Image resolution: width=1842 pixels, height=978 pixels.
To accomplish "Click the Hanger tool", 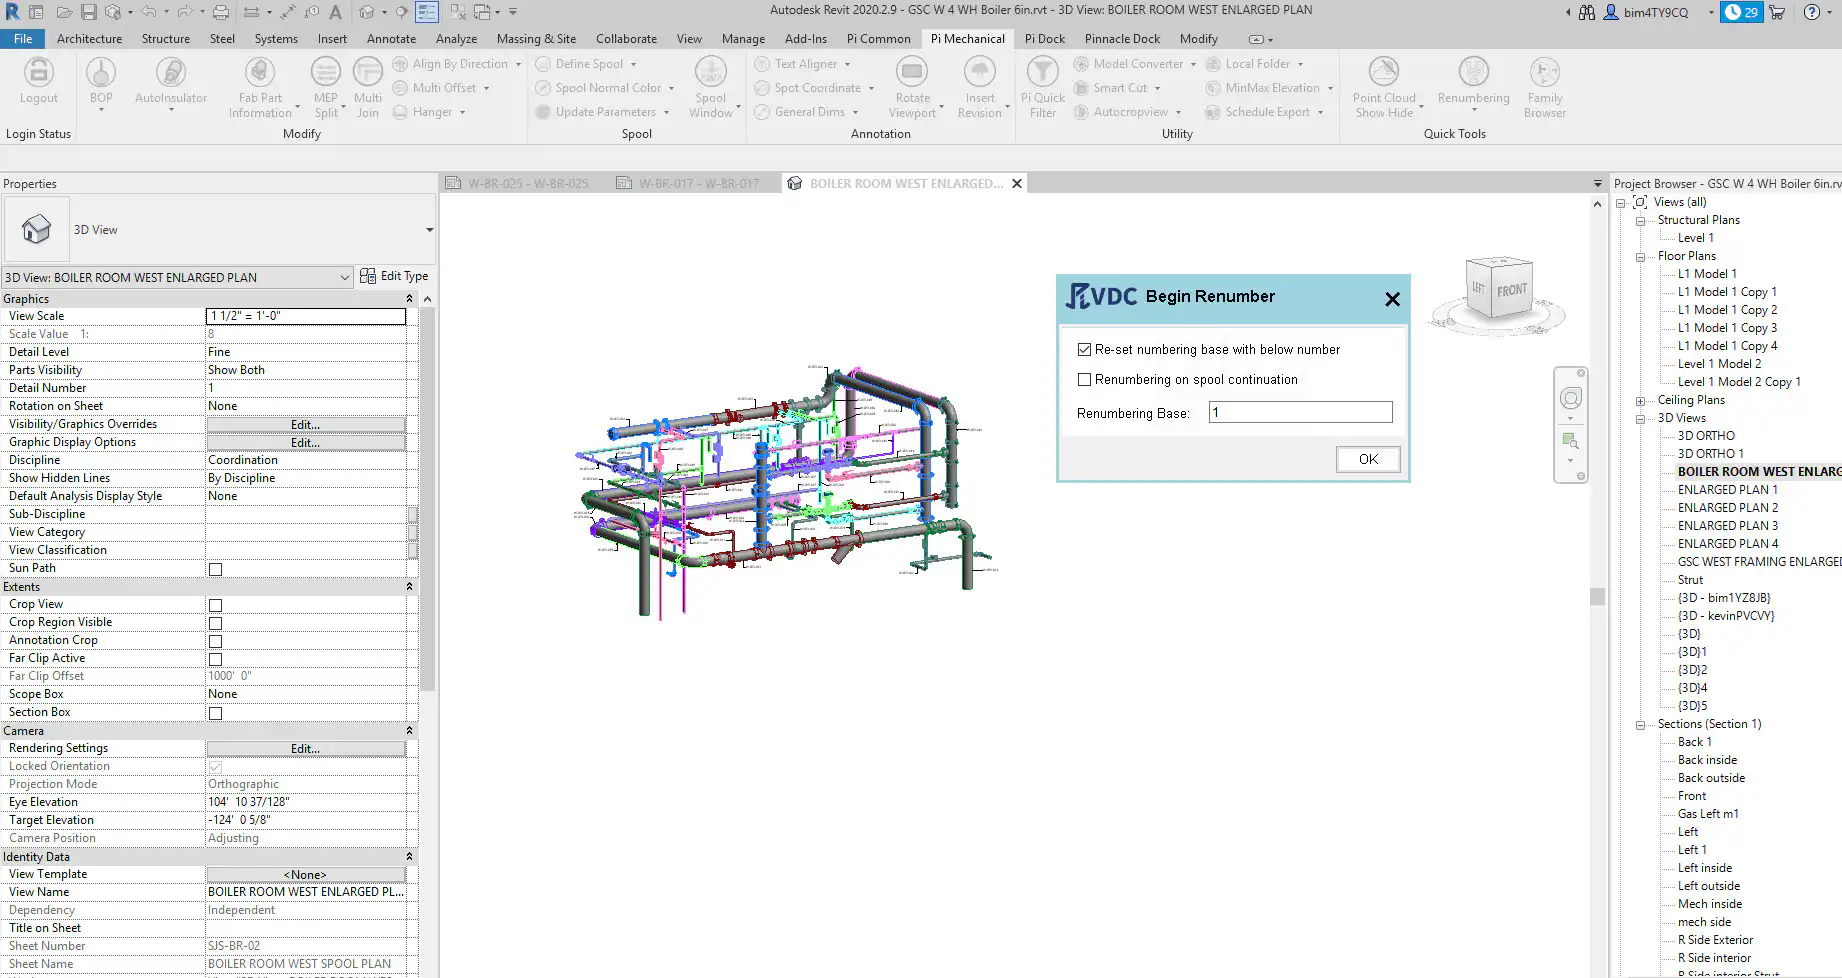I will [x=431, y=112].
